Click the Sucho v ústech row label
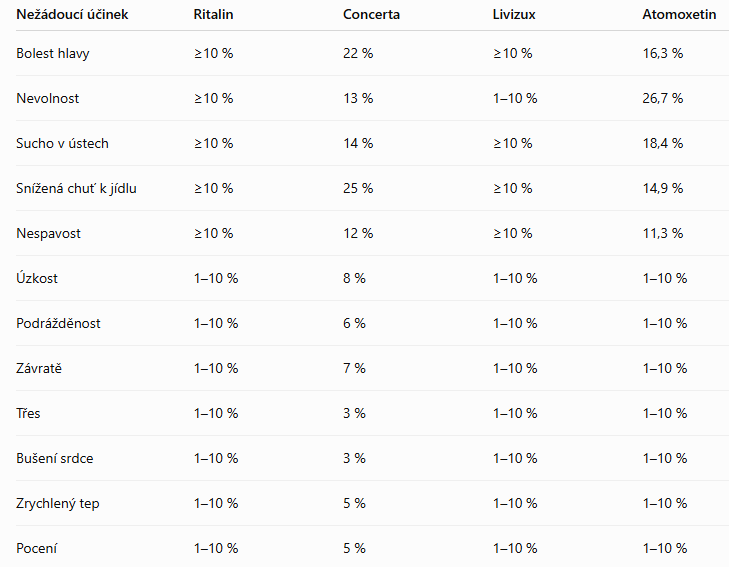This screenshot has height=567, width=729. (x=62, y=143)
